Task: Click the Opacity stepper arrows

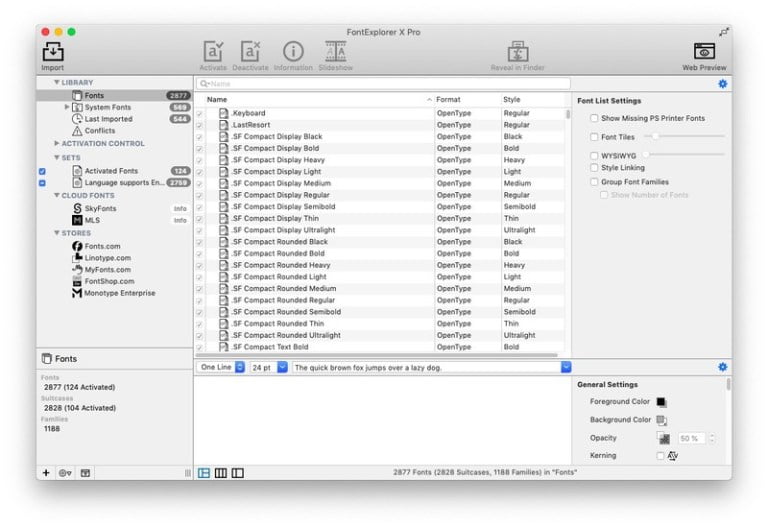Action: 712,438
